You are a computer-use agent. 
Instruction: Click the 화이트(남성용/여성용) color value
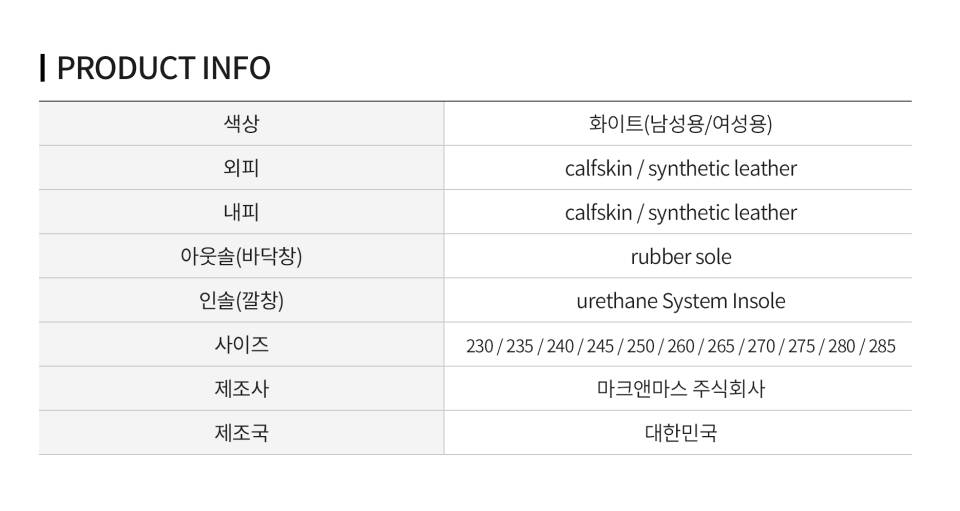pyautogui.click(x=680, y=124)
